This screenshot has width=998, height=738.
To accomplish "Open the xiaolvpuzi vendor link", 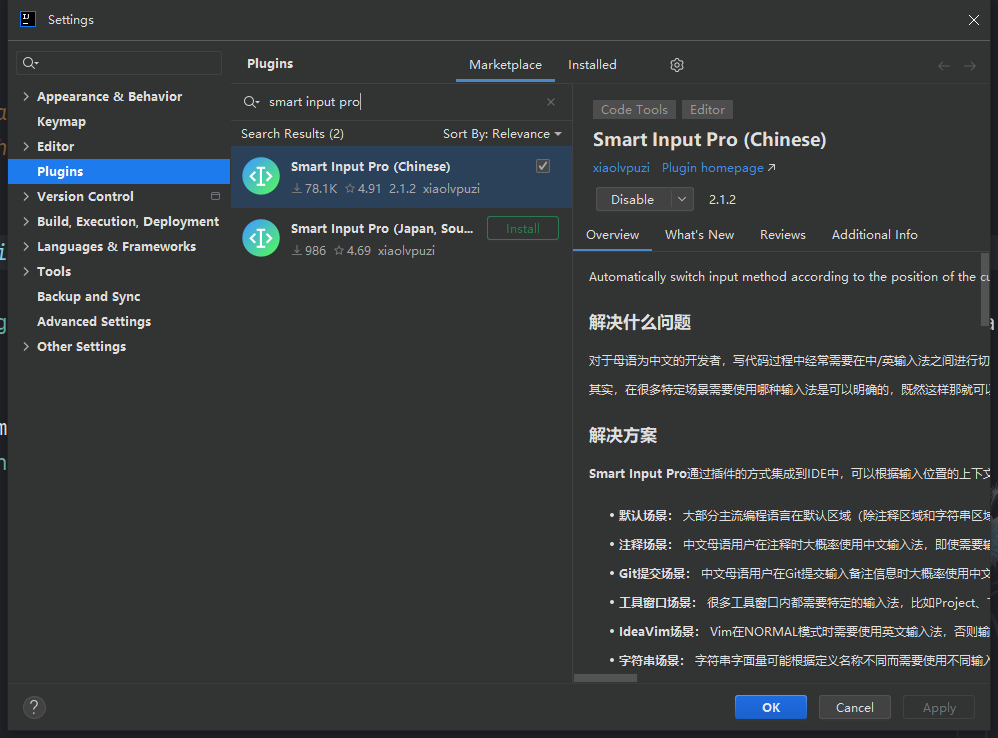I will [621, 167].
